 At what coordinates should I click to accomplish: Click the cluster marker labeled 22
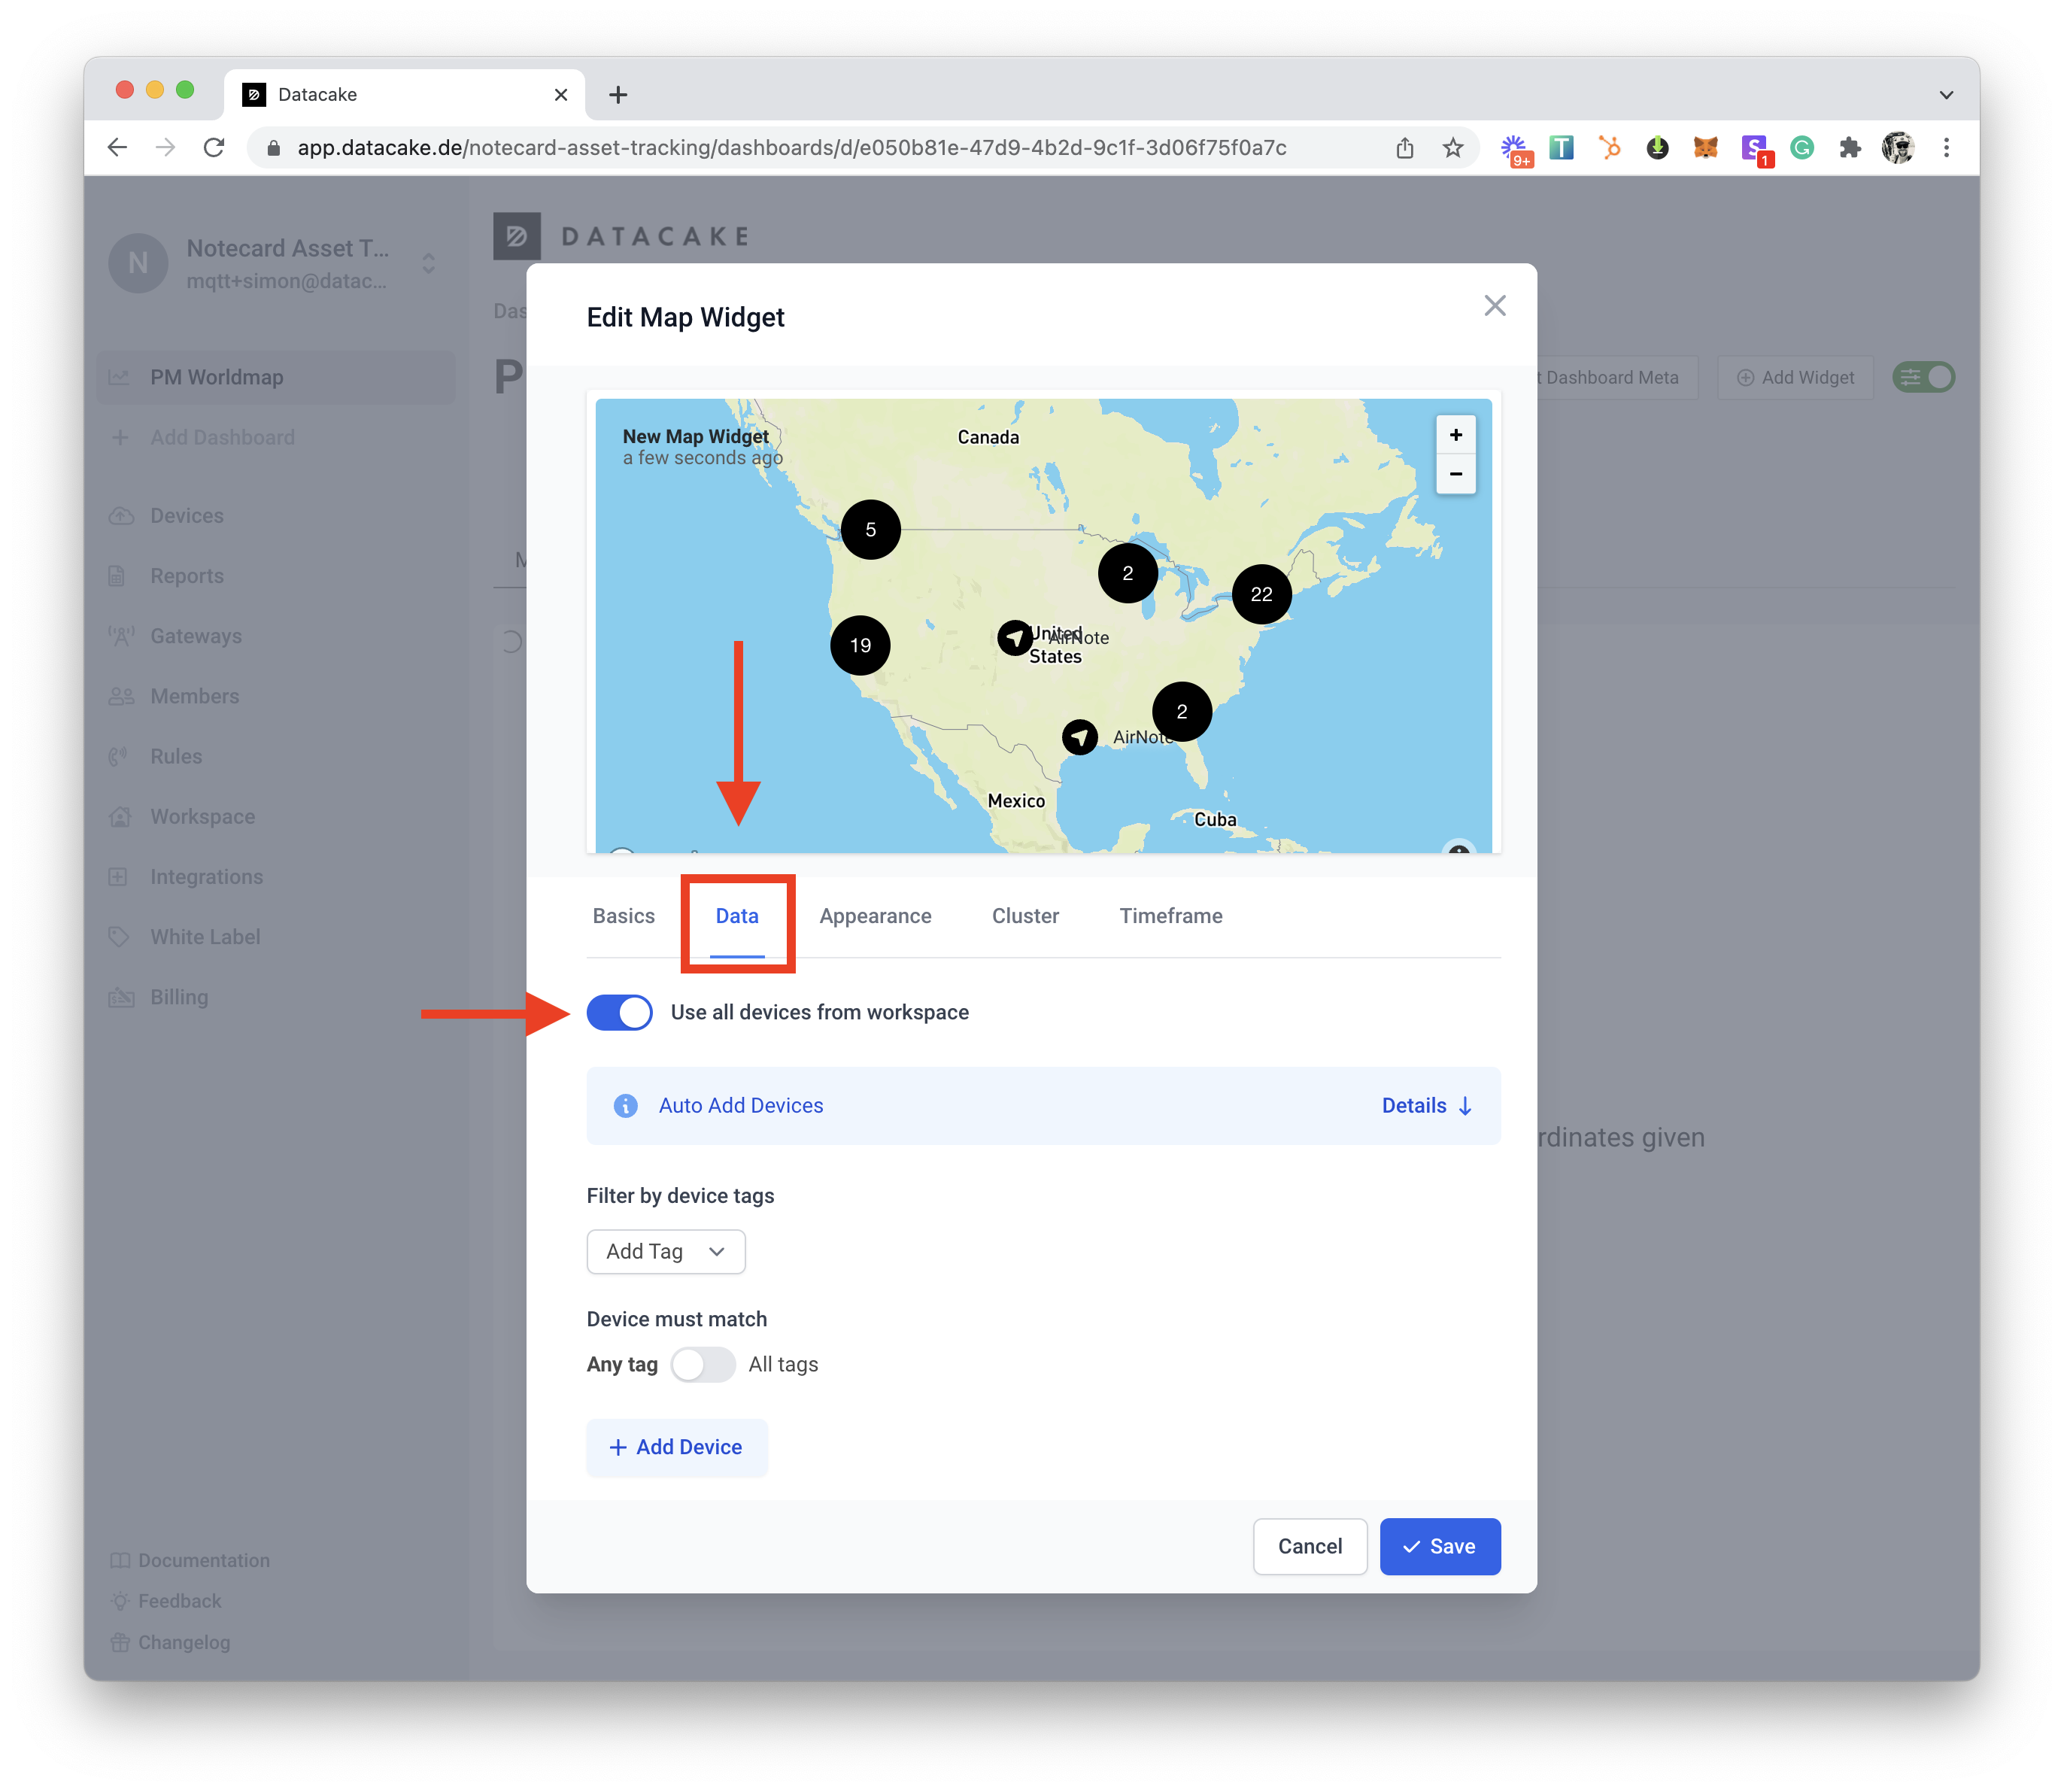pos(1261,594)
